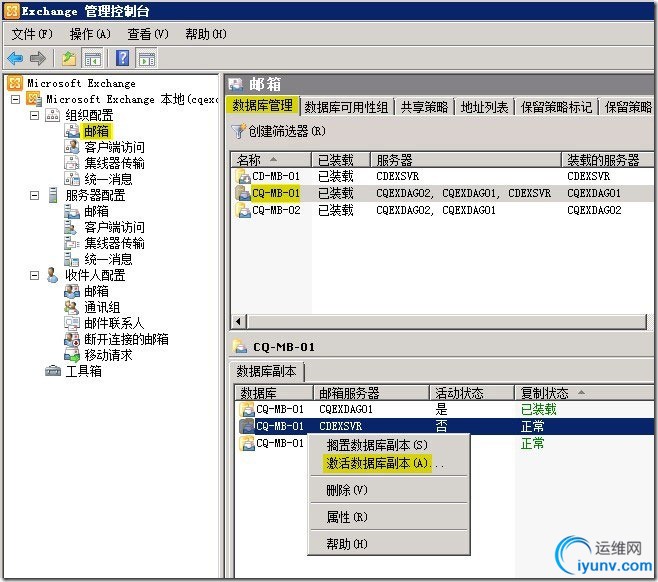Choose 帮助(H) in the context menu
The width and height of the screenshot is (658, 582).
(347, 544)
